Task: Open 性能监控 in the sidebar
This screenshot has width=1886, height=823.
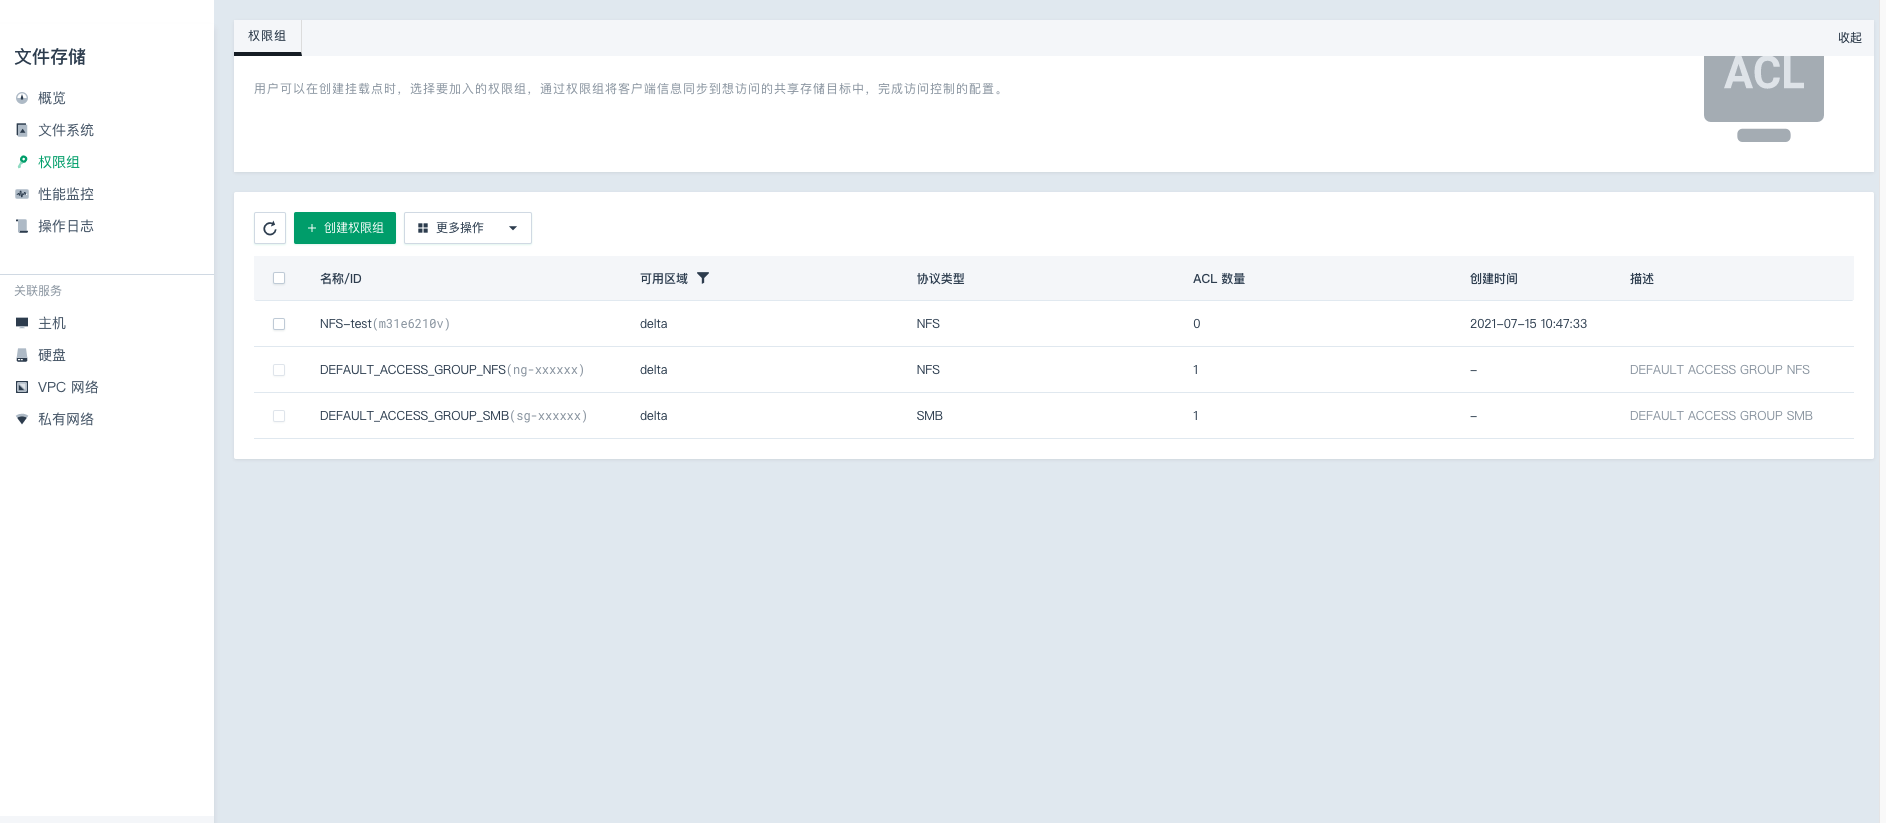Action: point(66,194)
